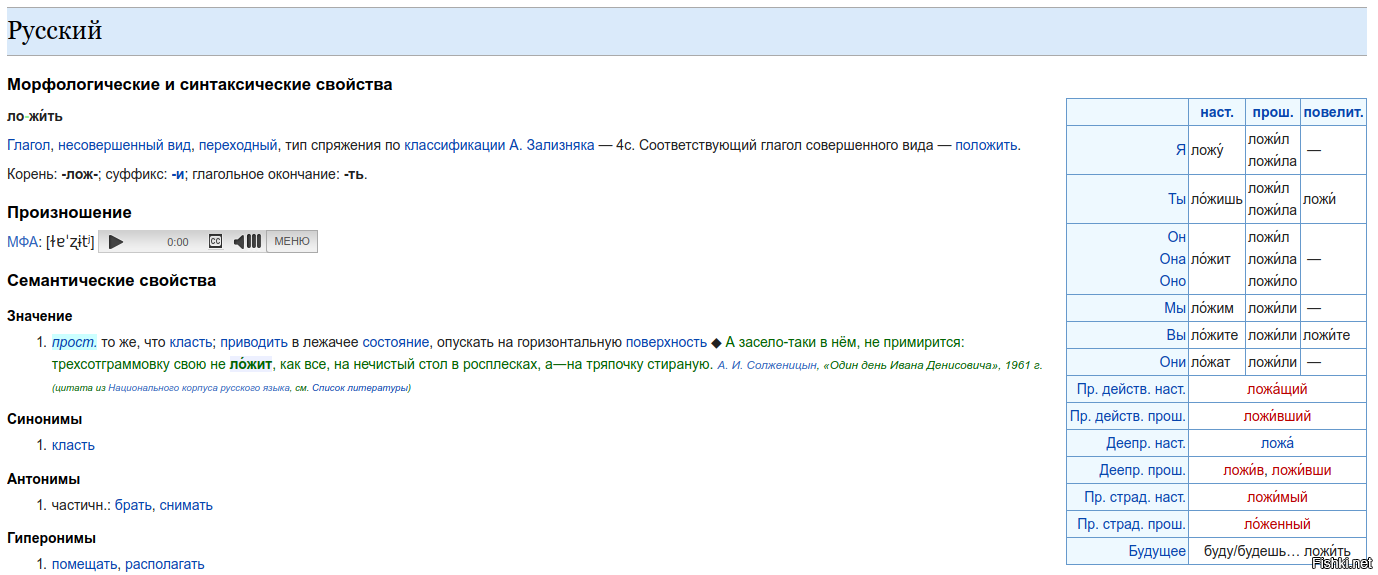The height and width of the screenshot is (575, 1378).
Task: Open the Глагол link
Action: tap(28, 145)
